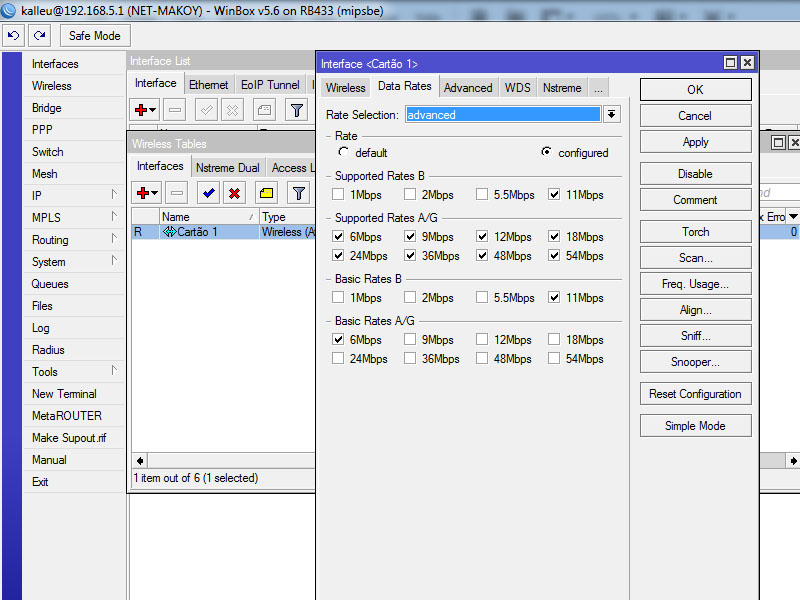Enable 9Mbps in Basic Rates A/G
The image size is (800, 600).
[x=410, y=339]
